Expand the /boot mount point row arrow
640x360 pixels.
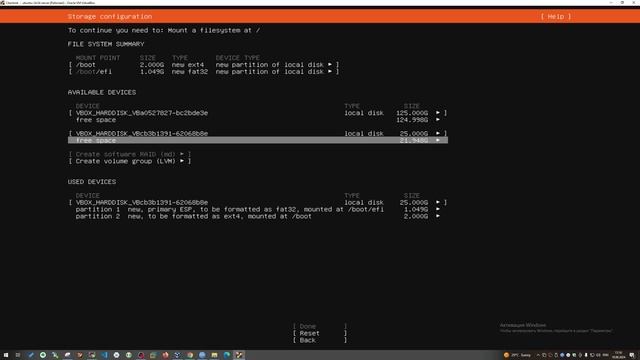tap(330, 64)
